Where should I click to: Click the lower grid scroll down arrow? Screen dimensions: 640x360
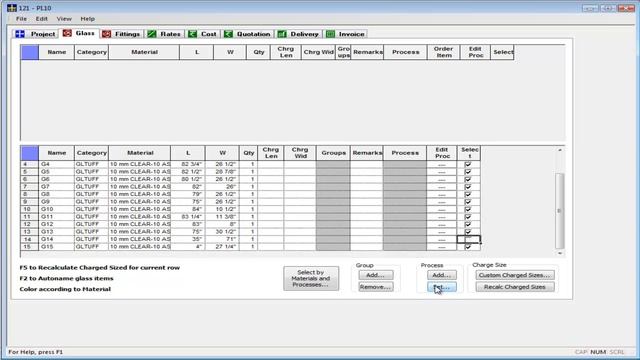click(560, 253)
